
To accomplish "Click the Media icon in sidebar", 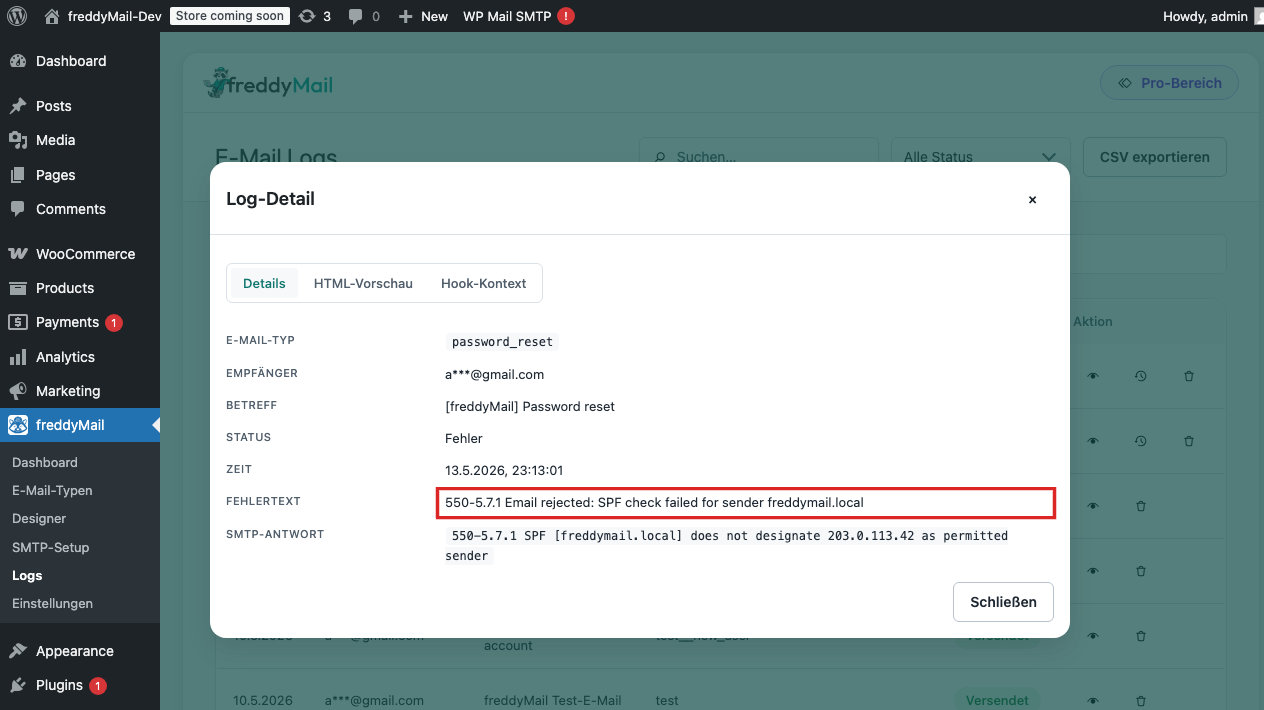I will pos(18,140).
